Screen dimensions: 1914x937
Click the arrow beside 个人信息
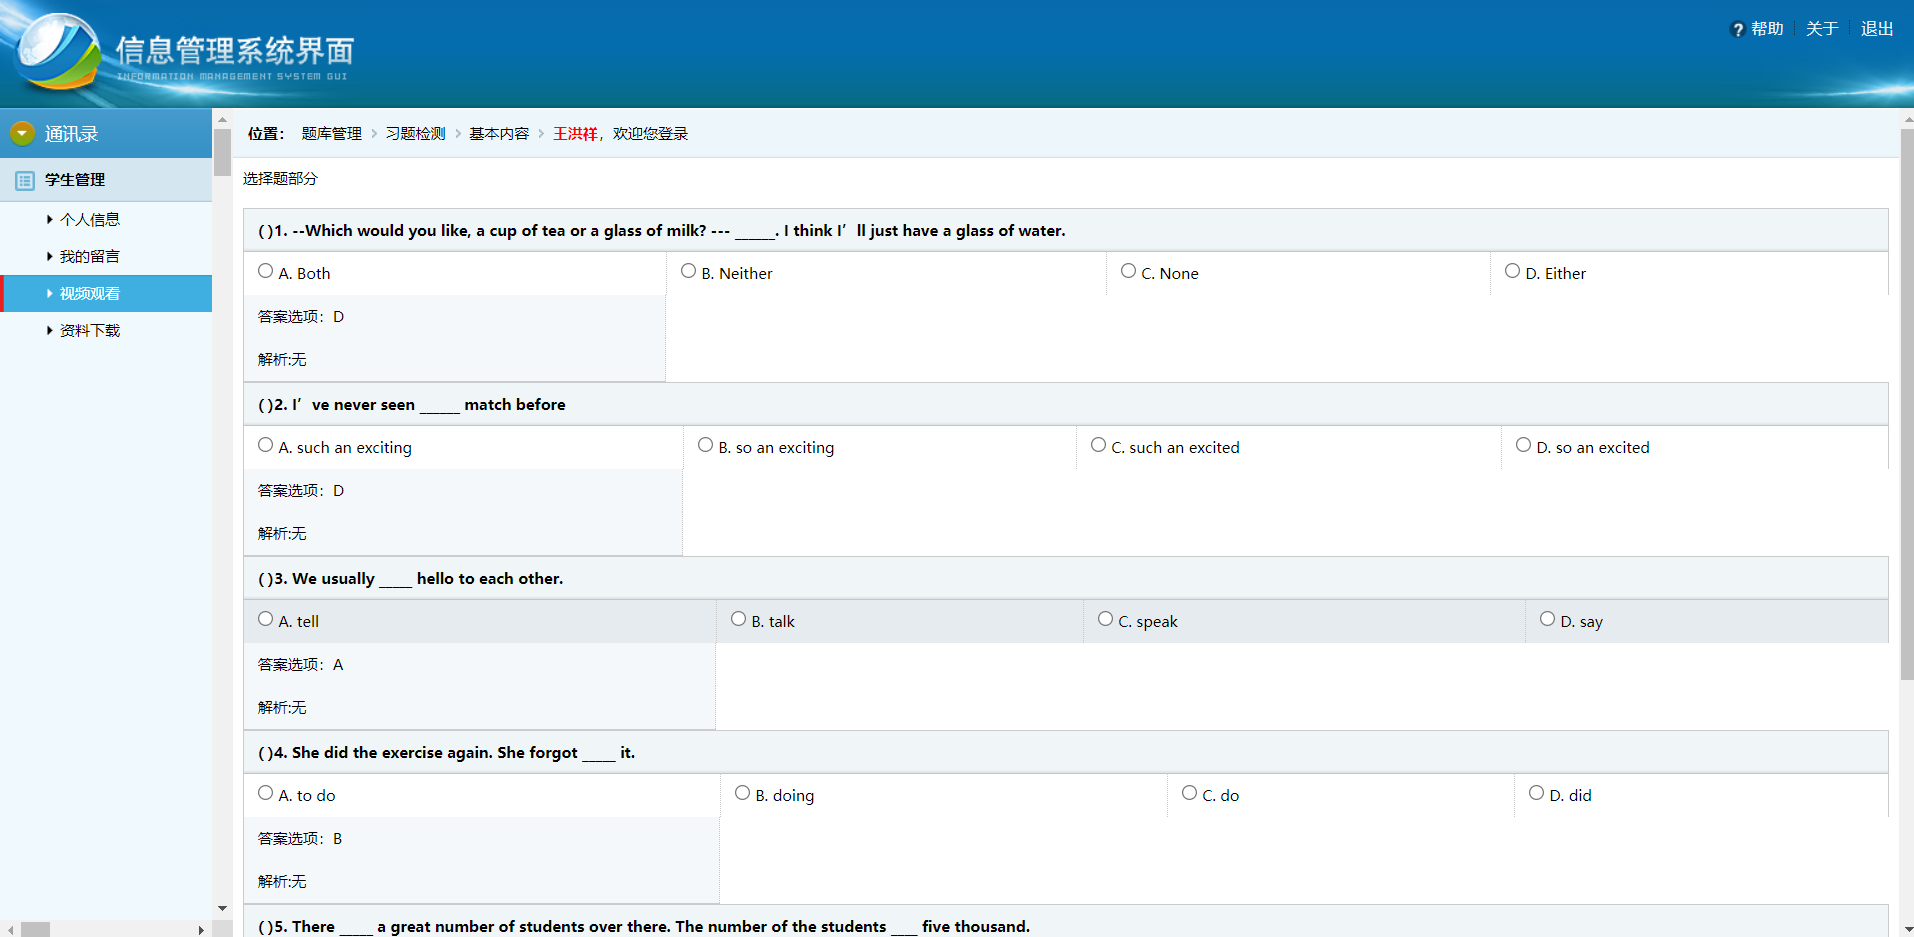49,219
